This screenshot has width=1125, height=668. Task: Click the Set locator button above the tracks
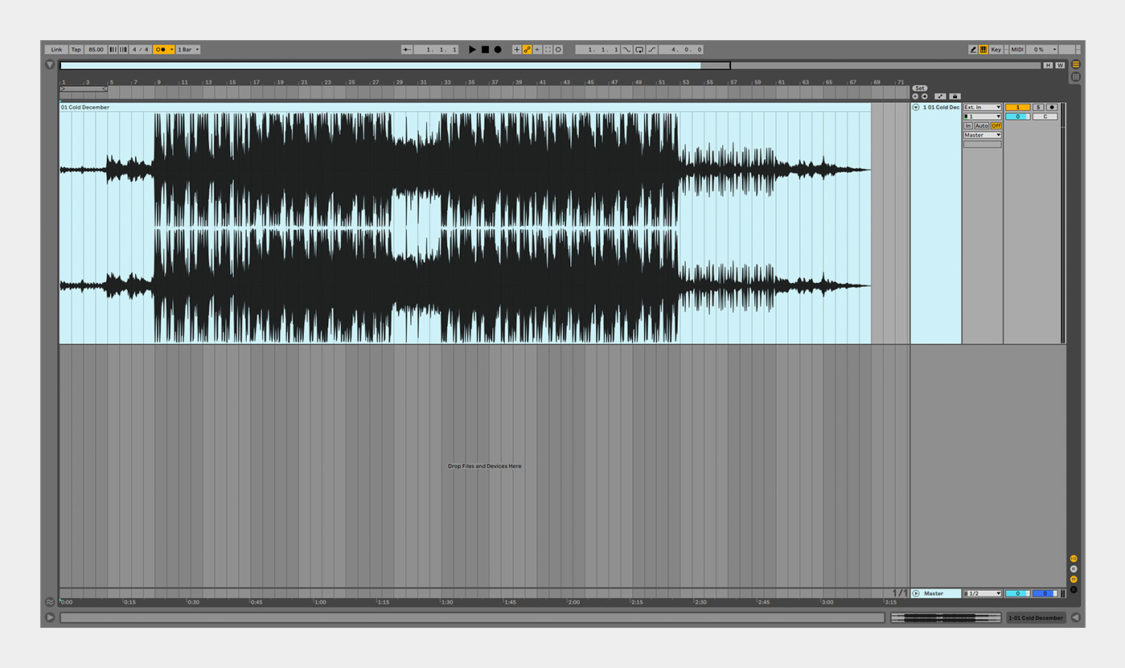920,87
